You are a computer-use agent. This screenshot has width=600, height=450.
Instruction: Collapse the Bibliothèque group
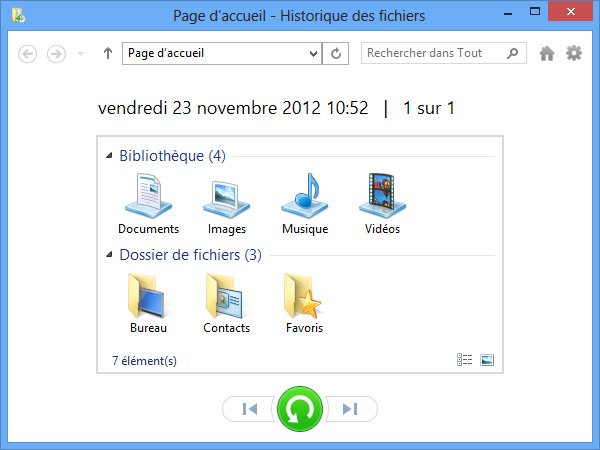(x=109, y=156)
